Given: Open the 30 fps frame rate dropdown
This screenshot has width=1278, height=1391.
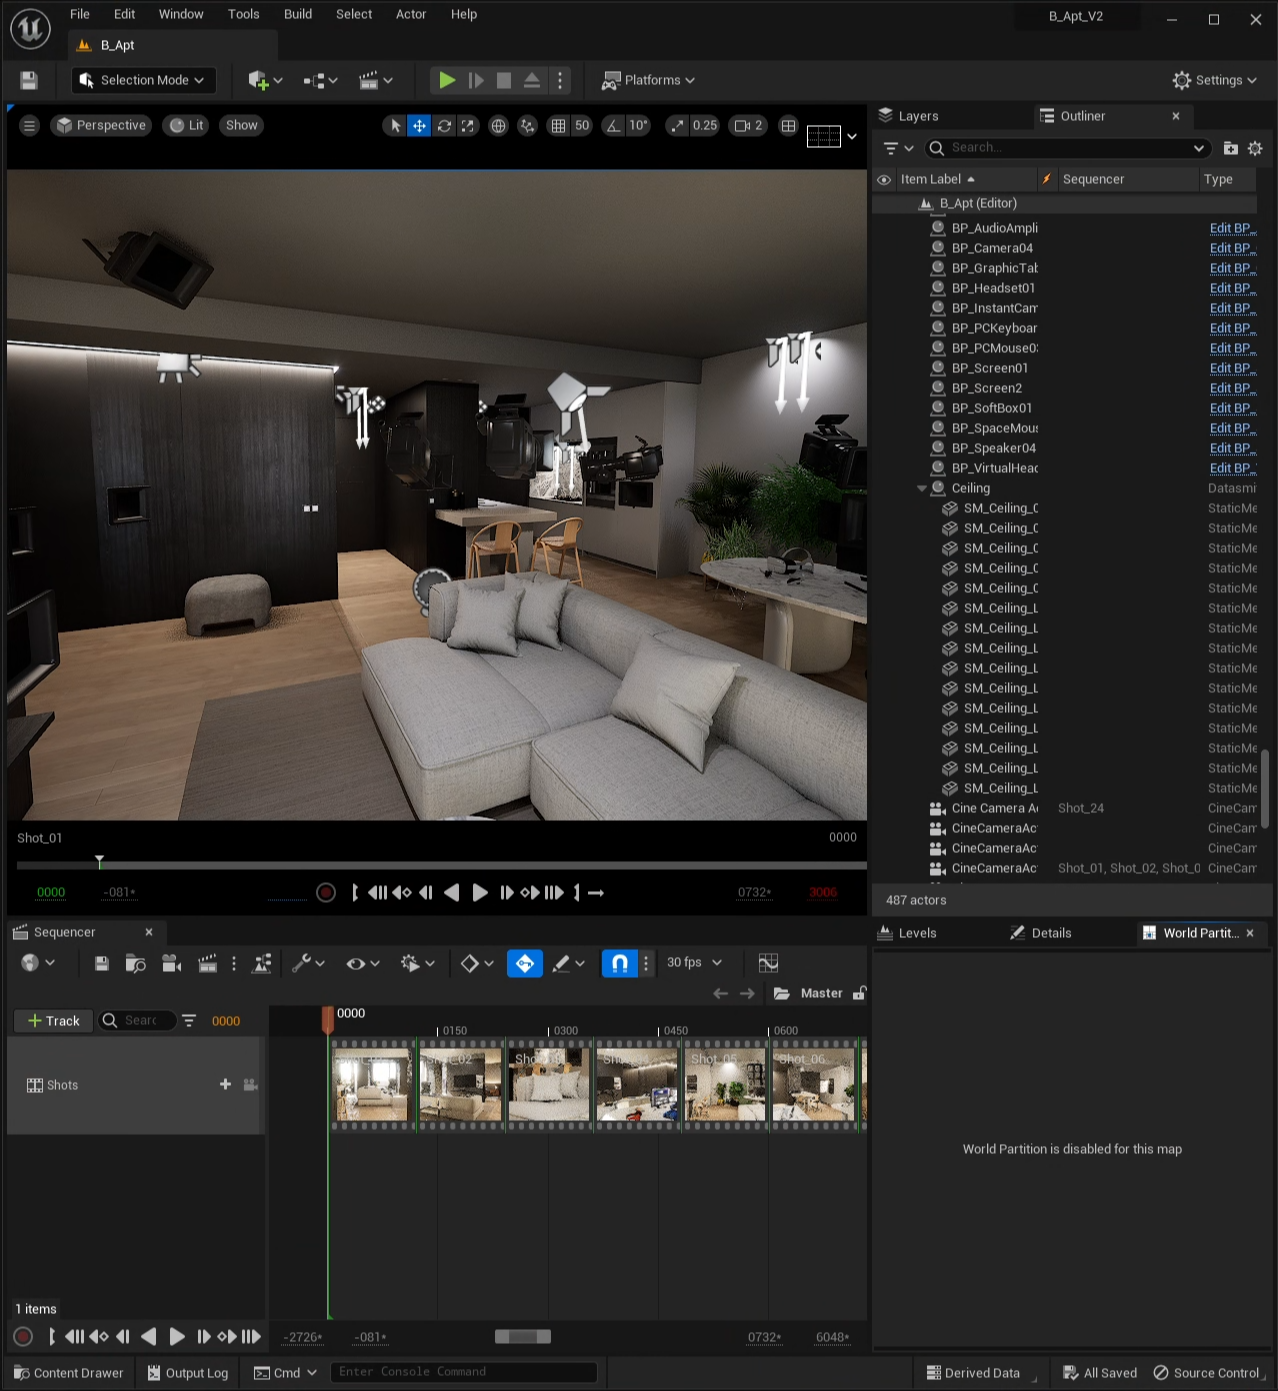Looking at the screenshot, I should [694, 963].
